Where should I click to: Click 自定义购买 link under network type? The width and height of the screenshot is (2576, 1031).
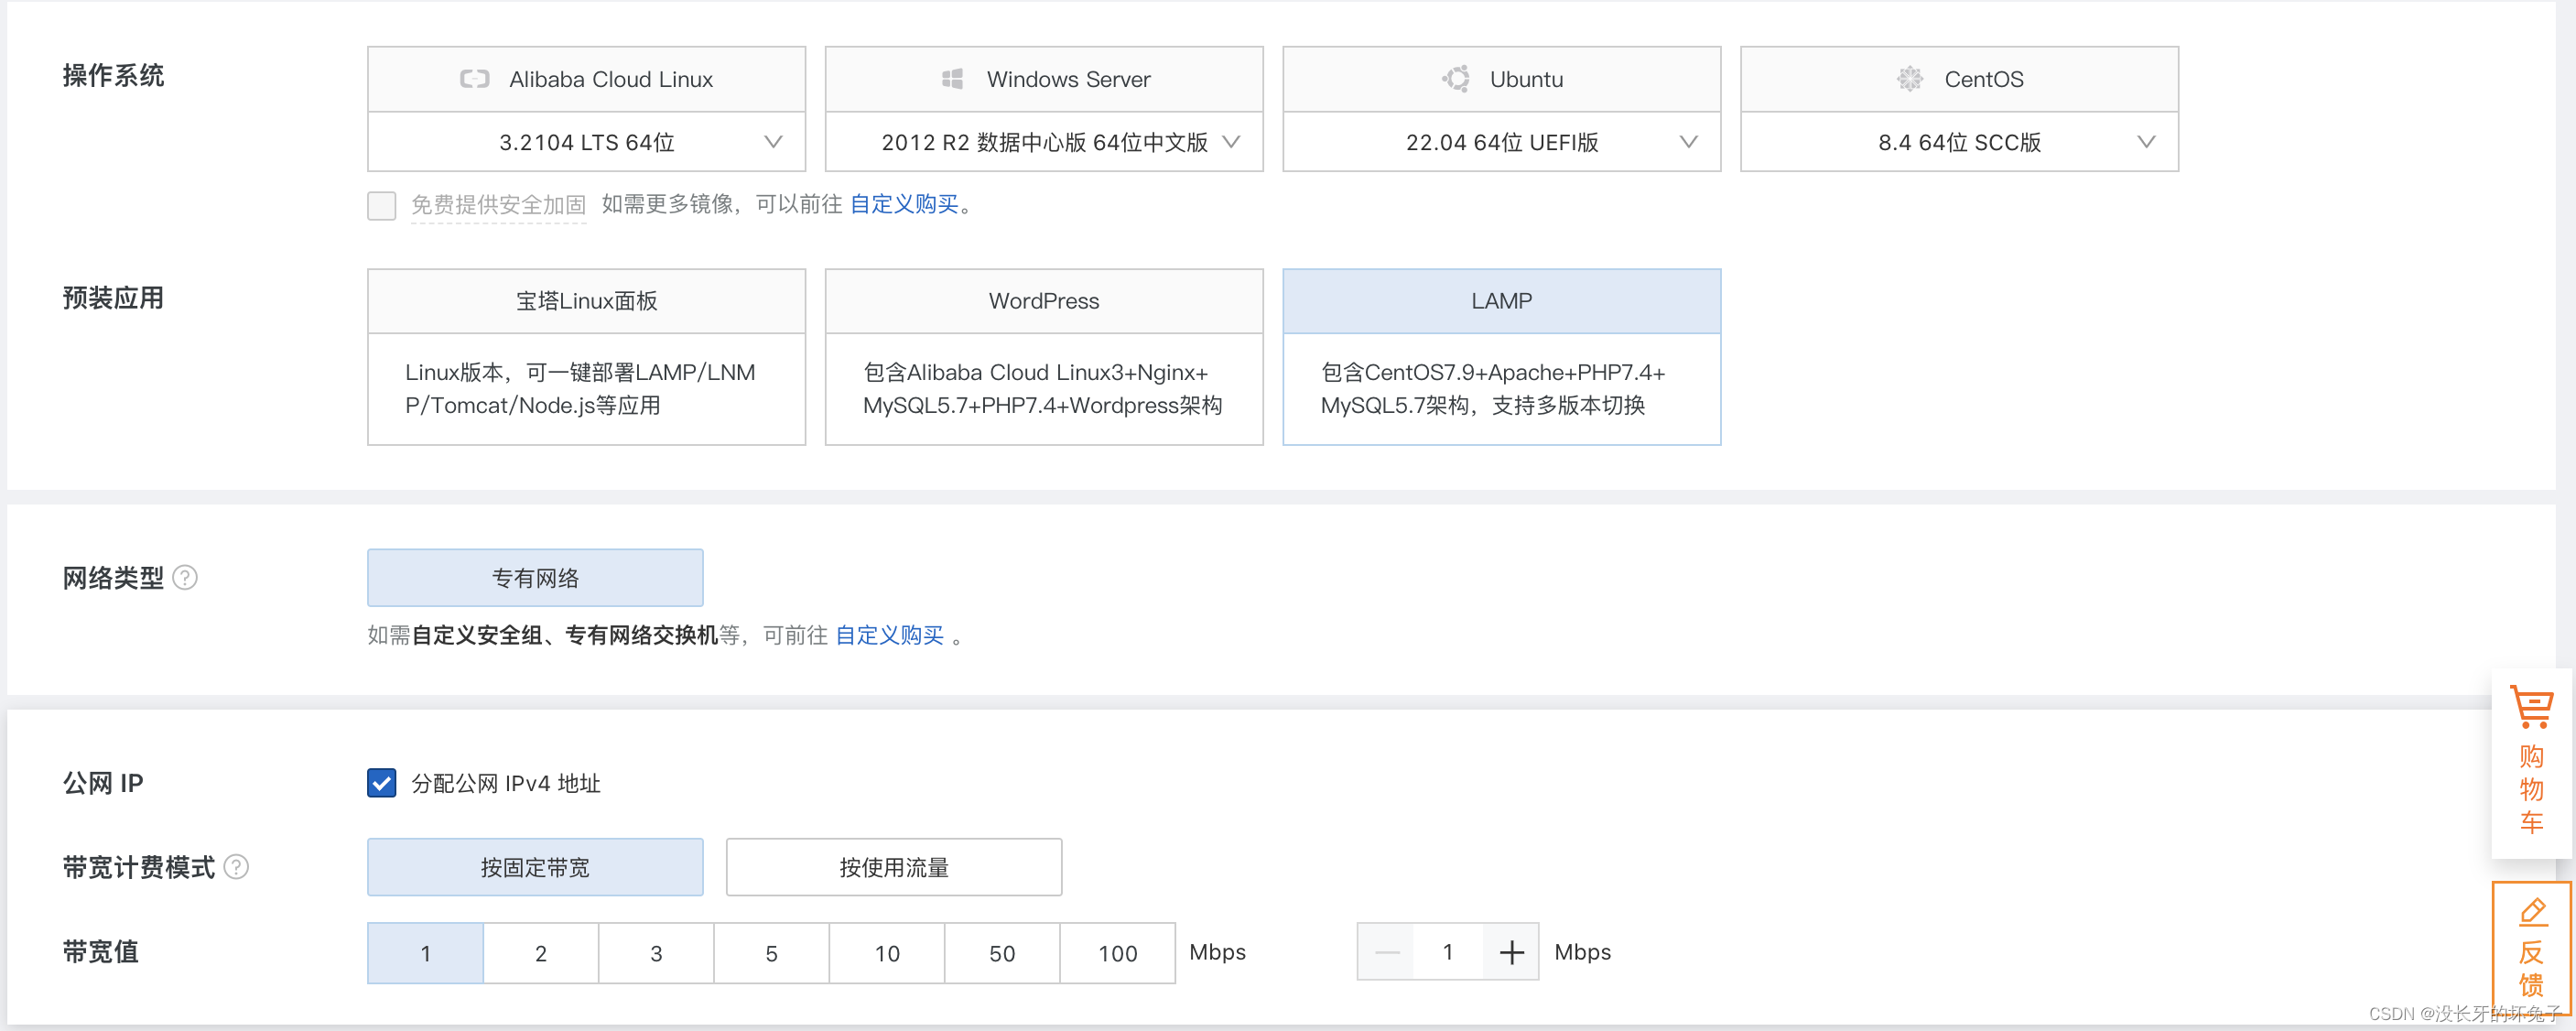point(889,635)
